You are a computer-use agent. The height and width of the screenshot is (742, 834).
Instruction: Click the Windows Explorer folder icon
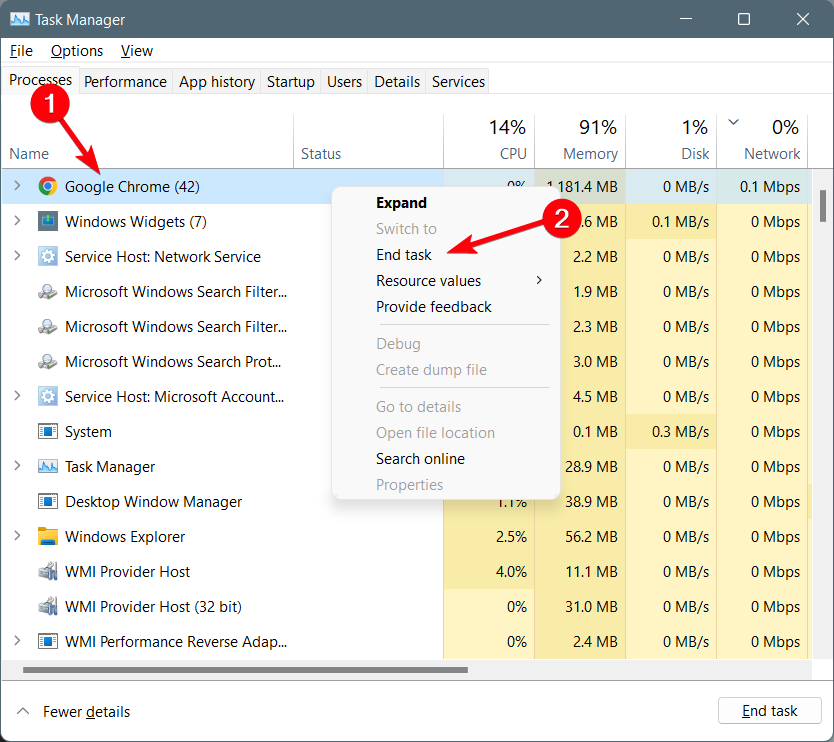click(x=48, y=536)
